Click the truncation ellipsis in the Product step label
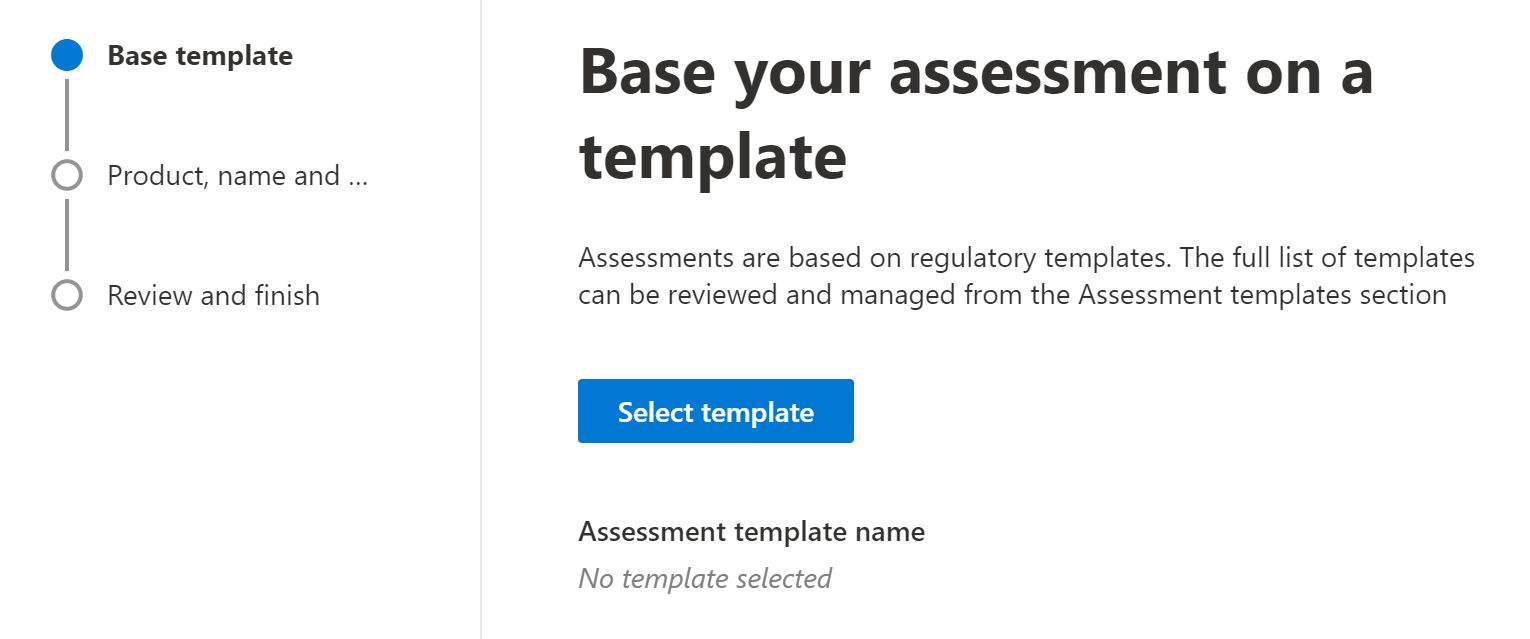1530x639 pixels. (357, 177)
